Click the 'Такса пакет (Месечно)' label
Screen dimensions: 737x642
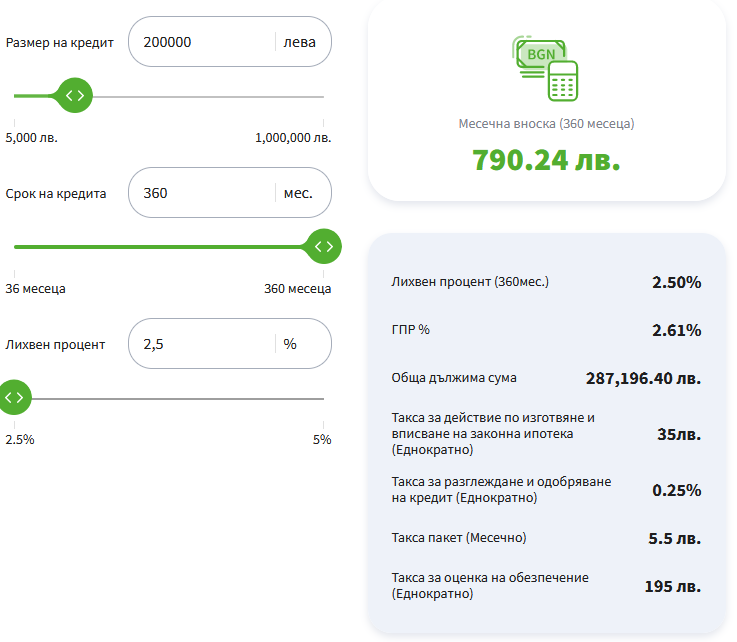pos(459,537)
